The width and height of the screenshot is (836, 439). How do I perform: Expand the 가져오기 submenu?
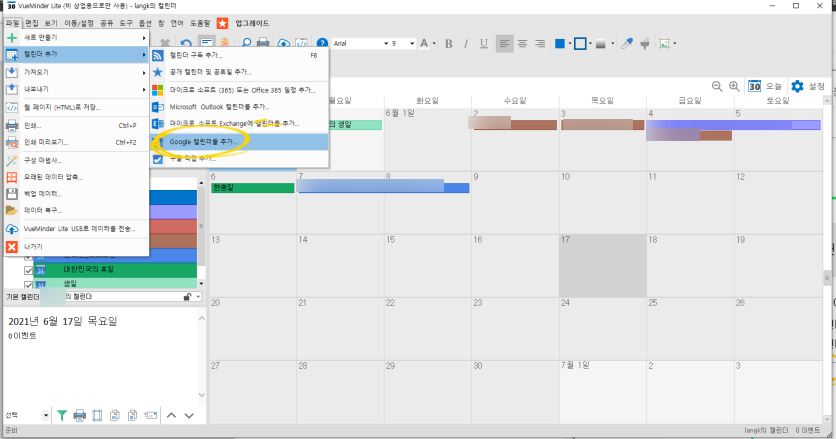[x=77, y=72]
